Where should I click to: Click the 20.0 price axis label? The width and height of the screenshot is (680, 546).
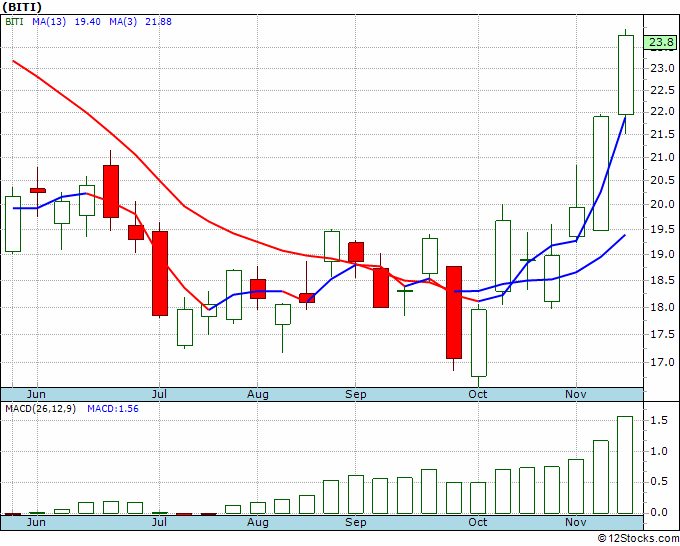click(662, 204)
